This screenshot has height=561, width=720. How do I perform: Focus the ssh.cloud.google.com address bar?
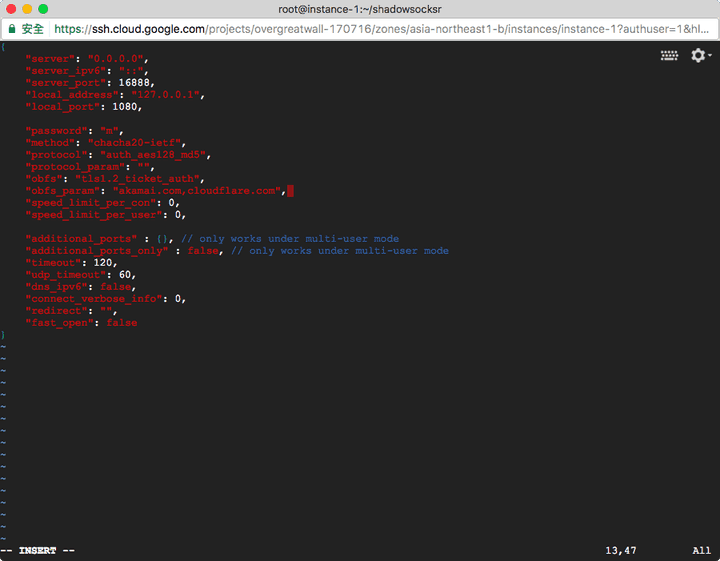pyautogui.click(x=380, y=29)
